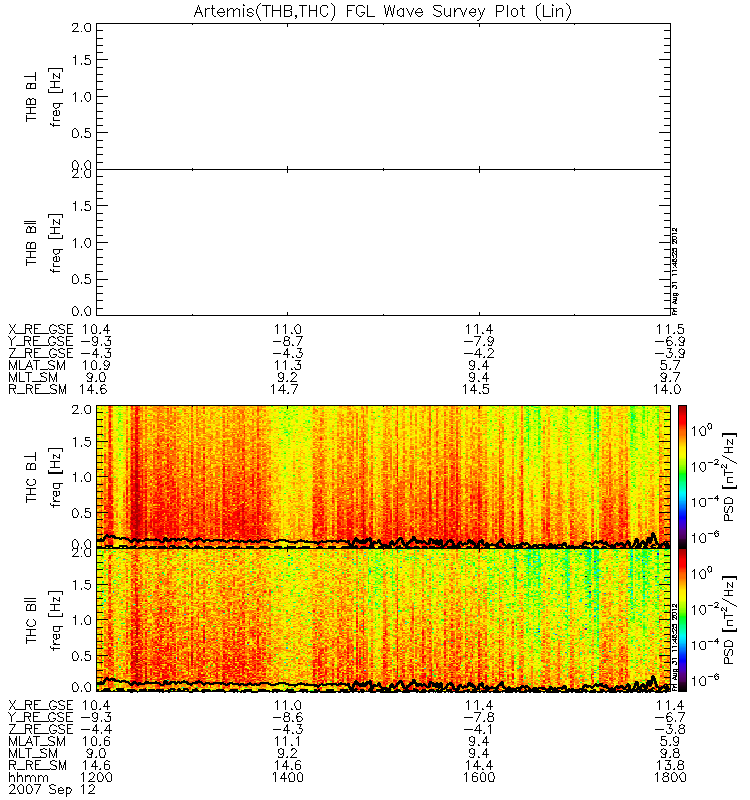
Task: Click the MLAT_SM value '10.6'
Action: coord(96,741)
